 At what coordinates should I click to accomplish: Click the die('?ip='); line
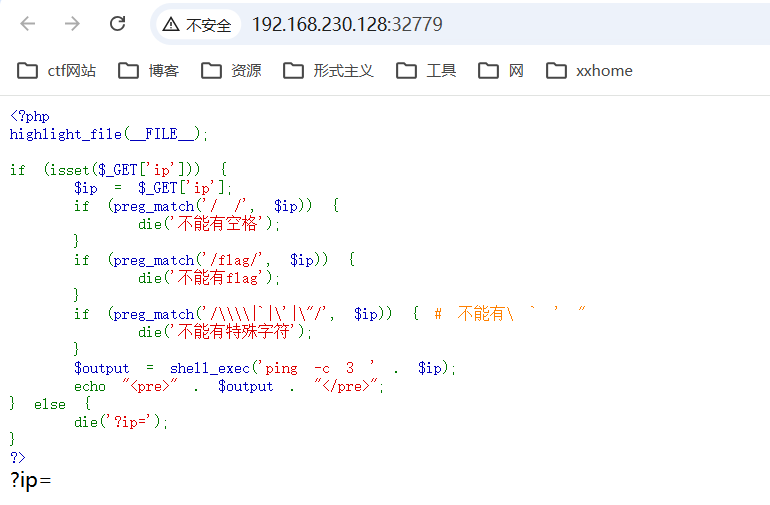[121, 422]
